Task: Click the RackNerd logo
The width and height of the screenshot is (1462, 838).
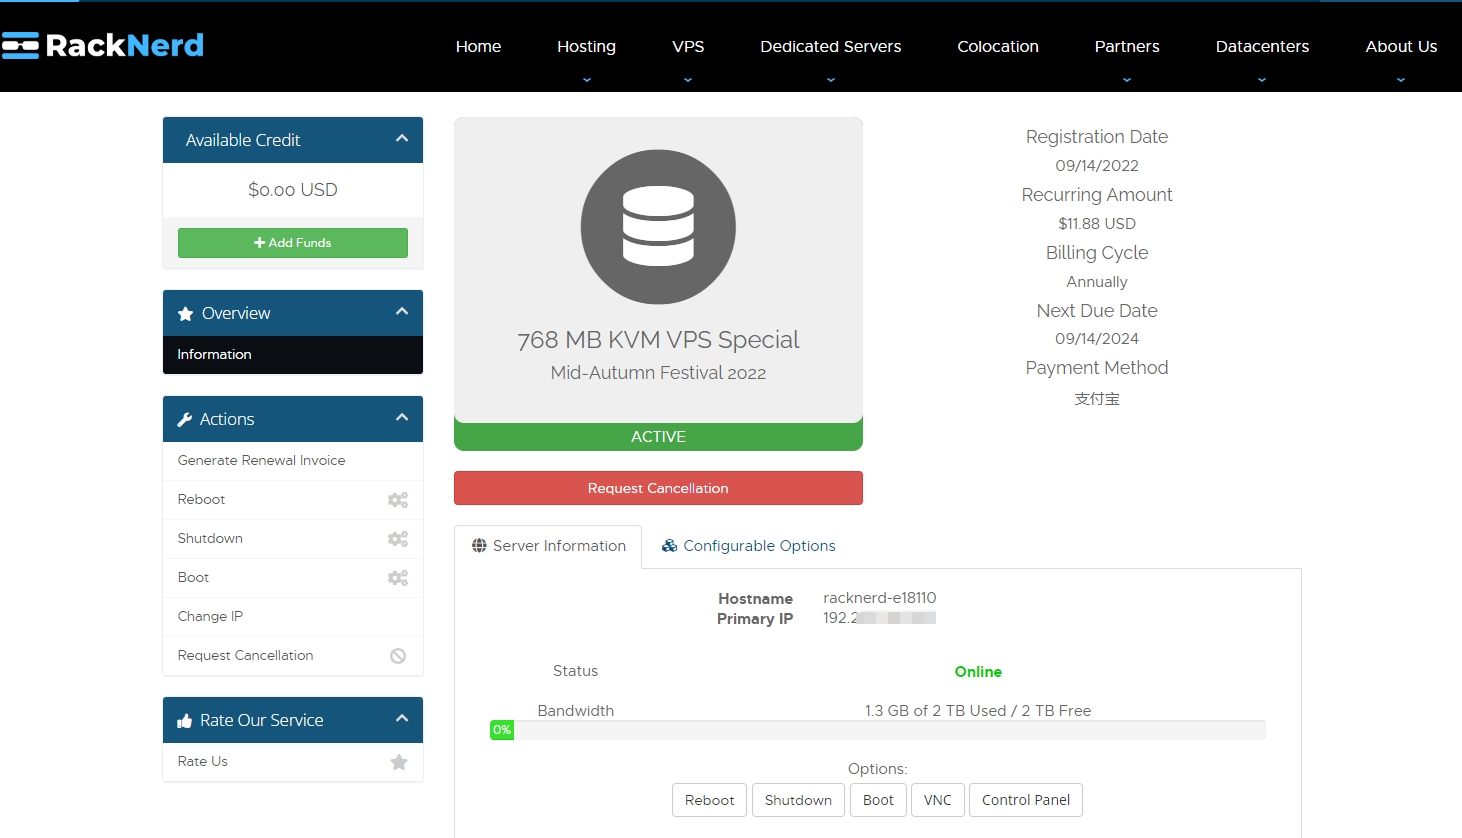Action: (103, 45)
